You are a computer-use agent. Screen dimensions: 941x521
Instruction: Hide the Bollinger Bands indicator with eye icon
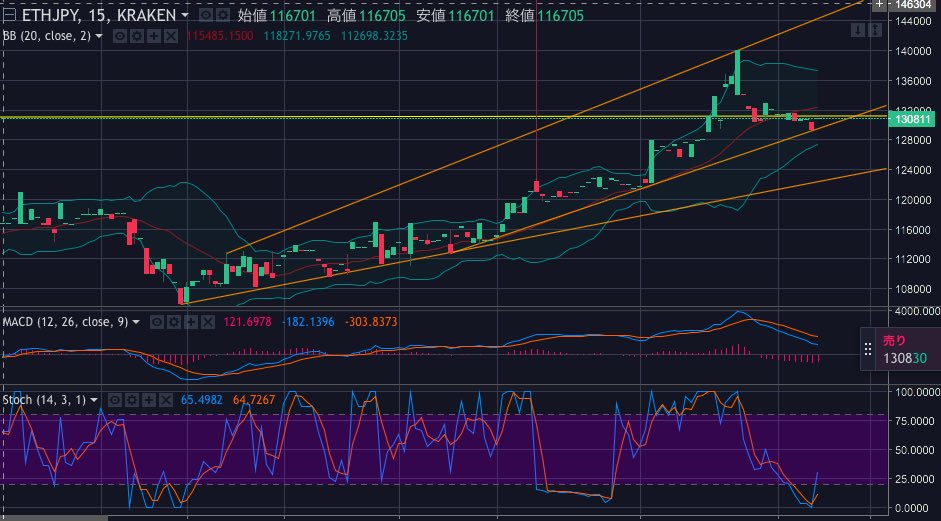[x=120, y=37]
